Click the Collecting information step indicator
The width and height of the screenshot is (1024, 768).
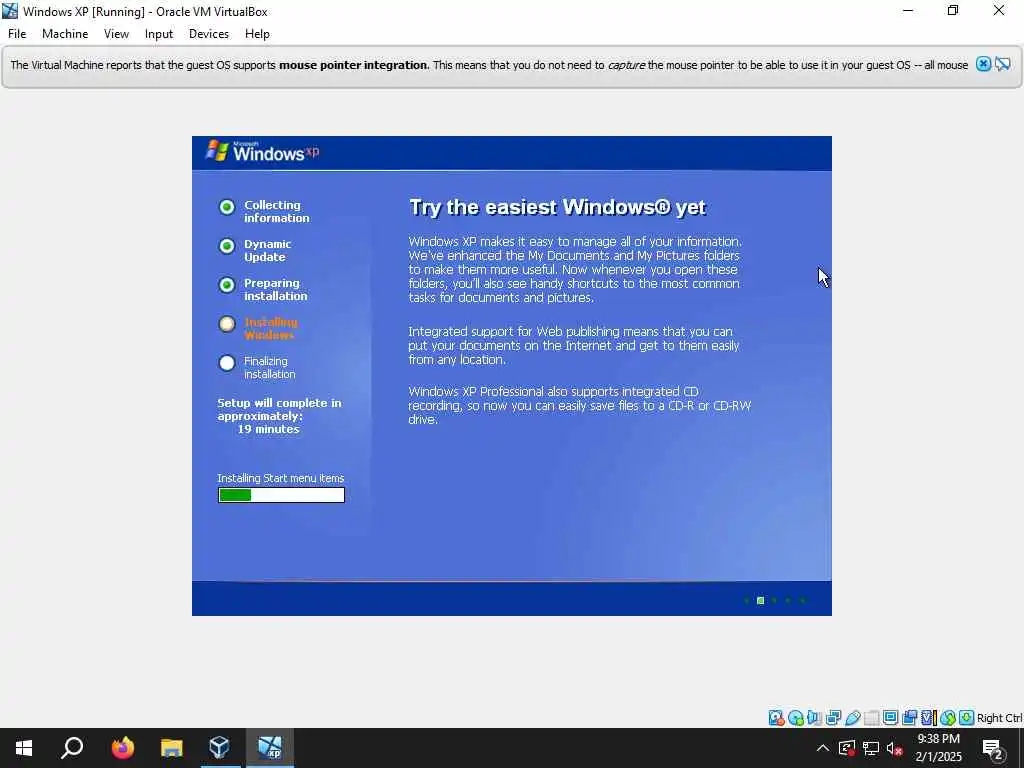coord(227,207)
